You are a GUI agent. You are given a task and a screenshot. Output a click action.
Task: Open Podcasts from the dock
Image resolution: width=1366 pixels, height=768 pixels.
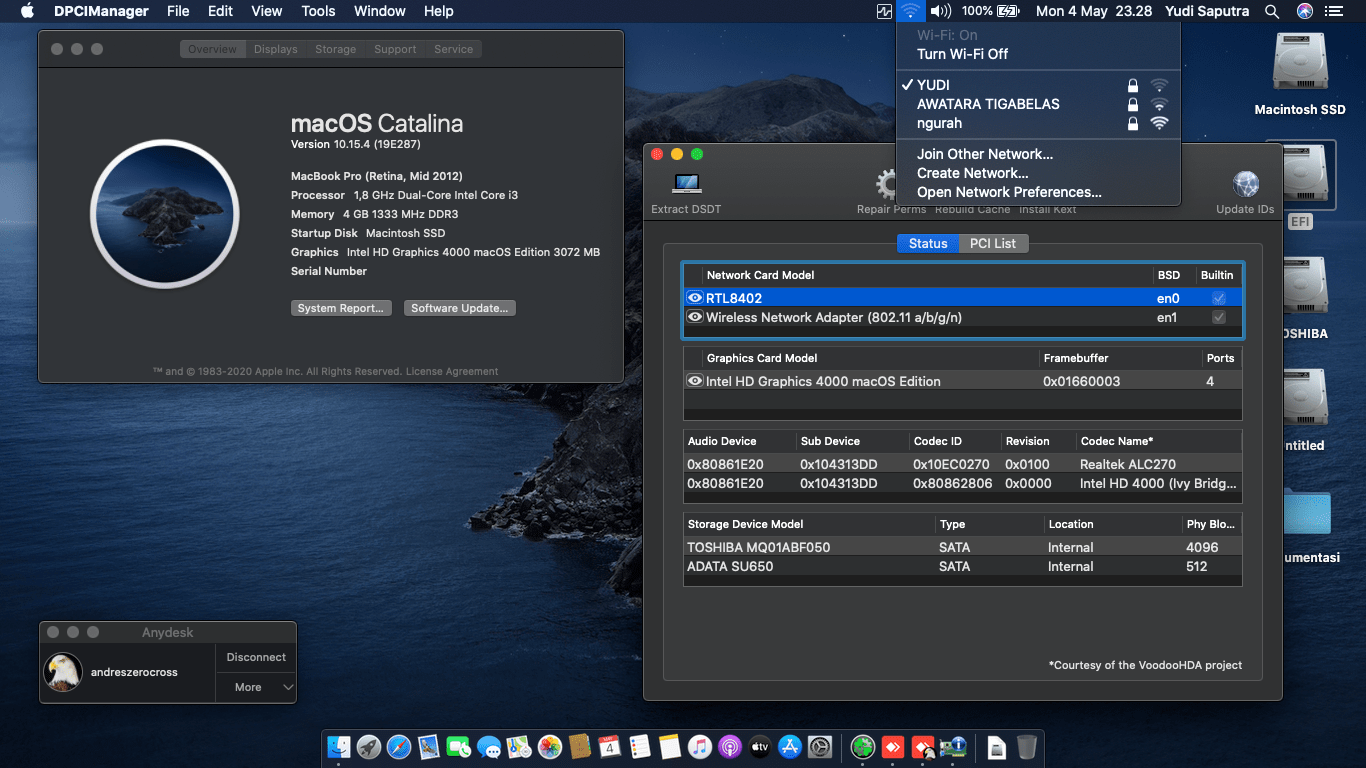click(730, 746)
